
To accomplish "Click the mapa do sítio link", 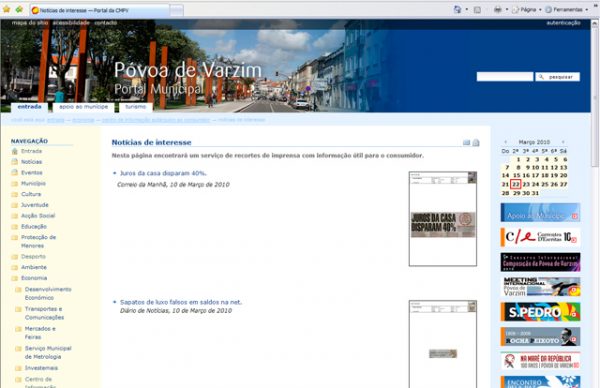I will [30, 23].
